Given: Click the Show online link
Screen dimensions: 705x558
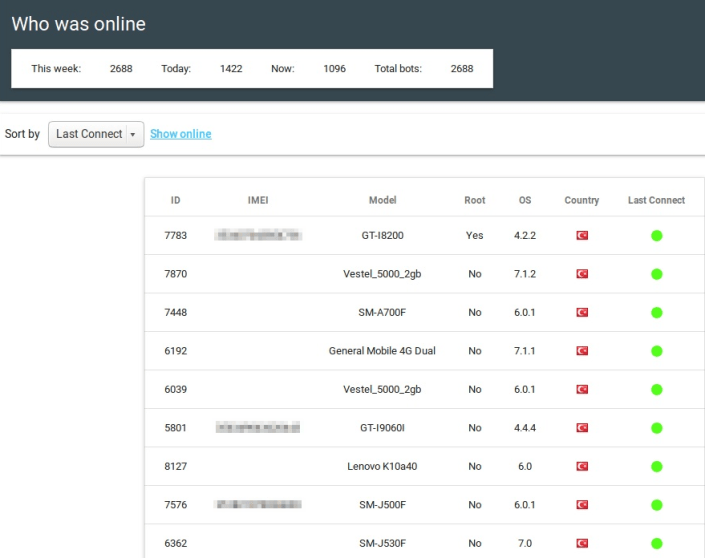Looking at the screenshot, I should [181, 134].
